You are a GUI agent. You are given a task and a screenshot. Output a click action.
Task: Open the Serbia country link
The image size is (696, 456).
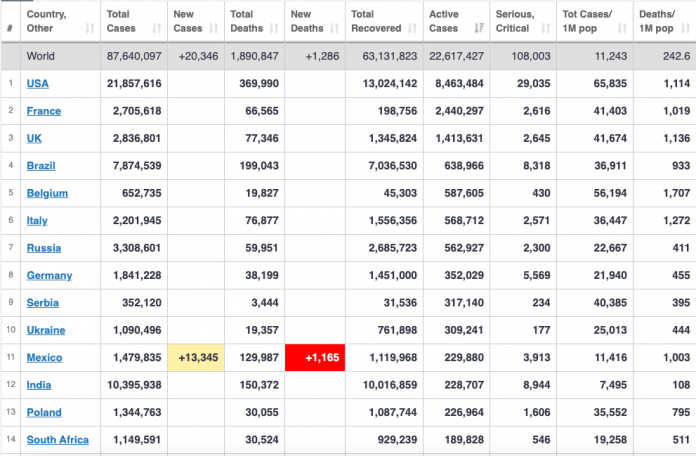point(43,303)
